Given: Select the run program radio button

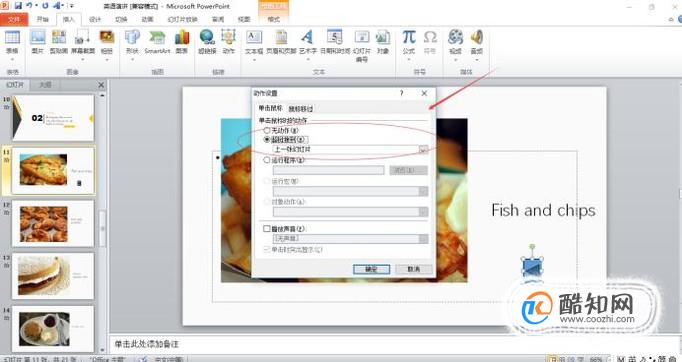Looking at the screenshot, I should coord(267,160).
